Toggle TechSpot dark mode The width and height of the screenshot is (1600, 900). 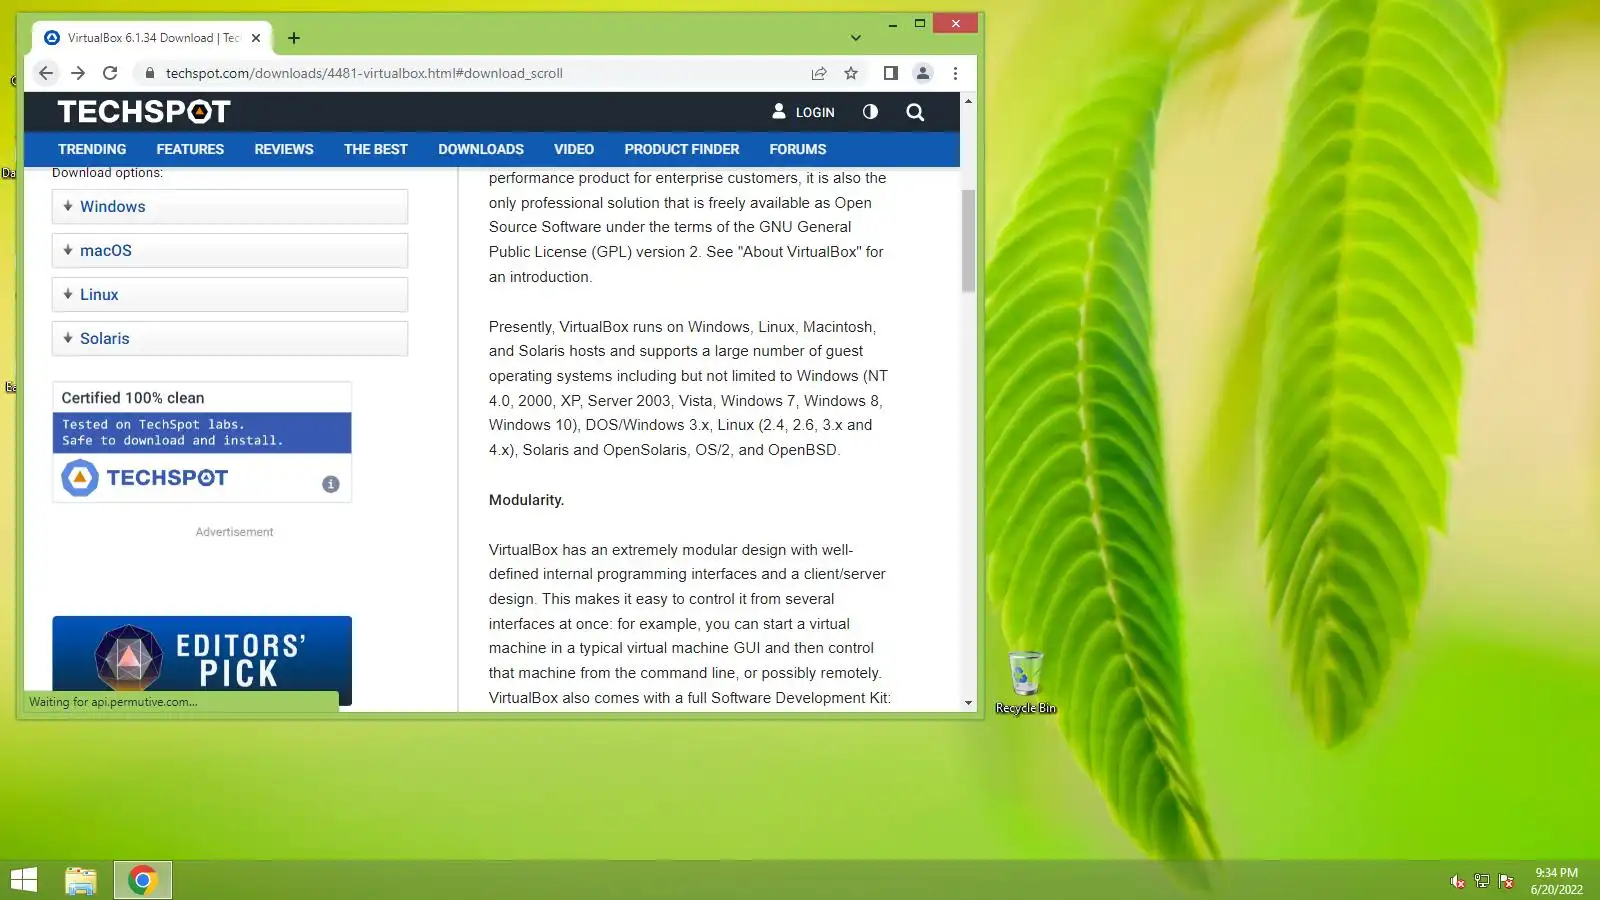870,112
